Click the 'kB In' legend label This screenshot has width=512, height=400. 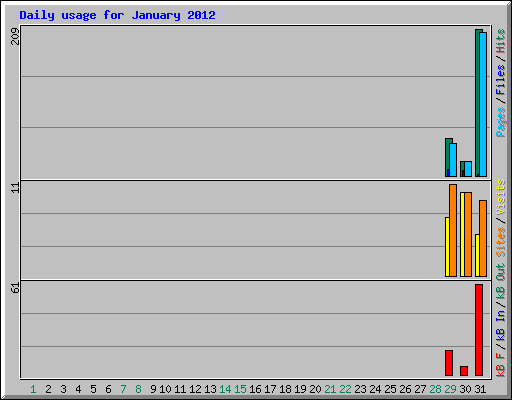pyautogui.click(x=501, y=326)
